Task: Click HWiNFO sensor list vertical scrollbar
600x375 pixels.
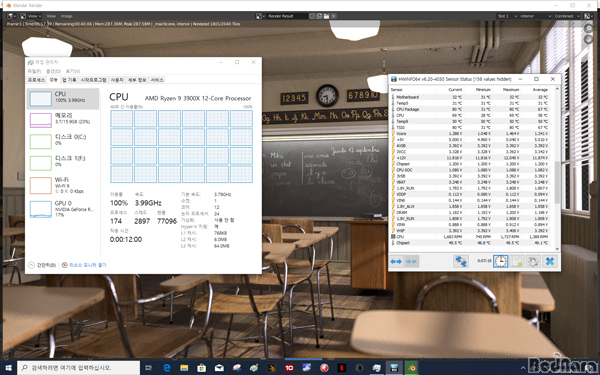Action: click(557, 168)
